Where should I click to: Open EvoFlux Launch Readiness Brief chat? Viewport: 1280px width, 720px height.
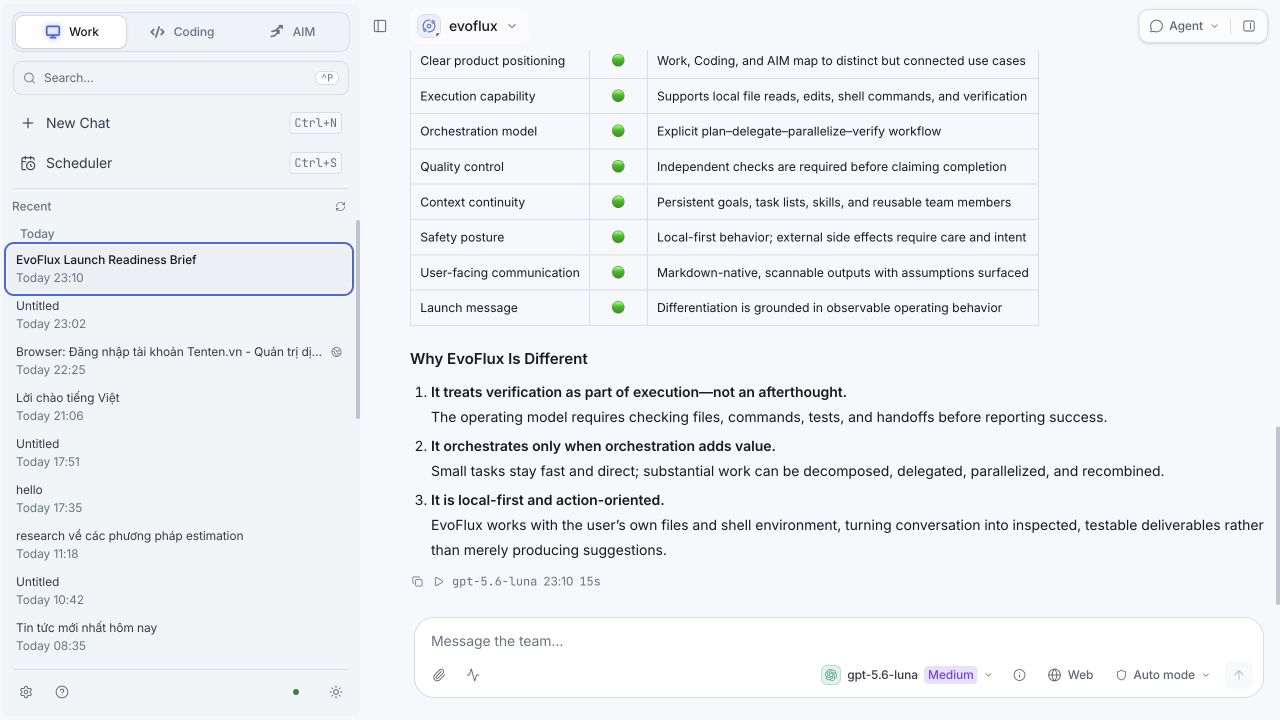point(179,269)
